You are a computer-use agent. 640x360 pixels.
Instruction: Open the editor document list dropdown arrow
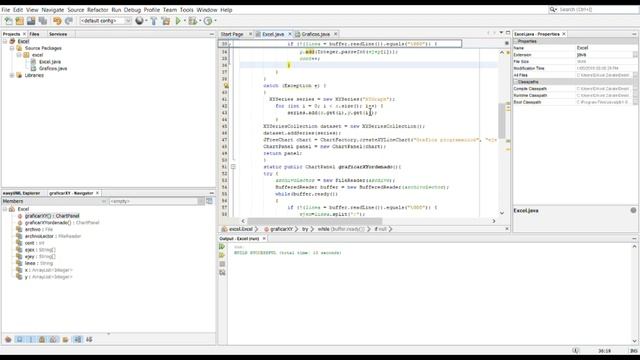[x=501, y=33]
